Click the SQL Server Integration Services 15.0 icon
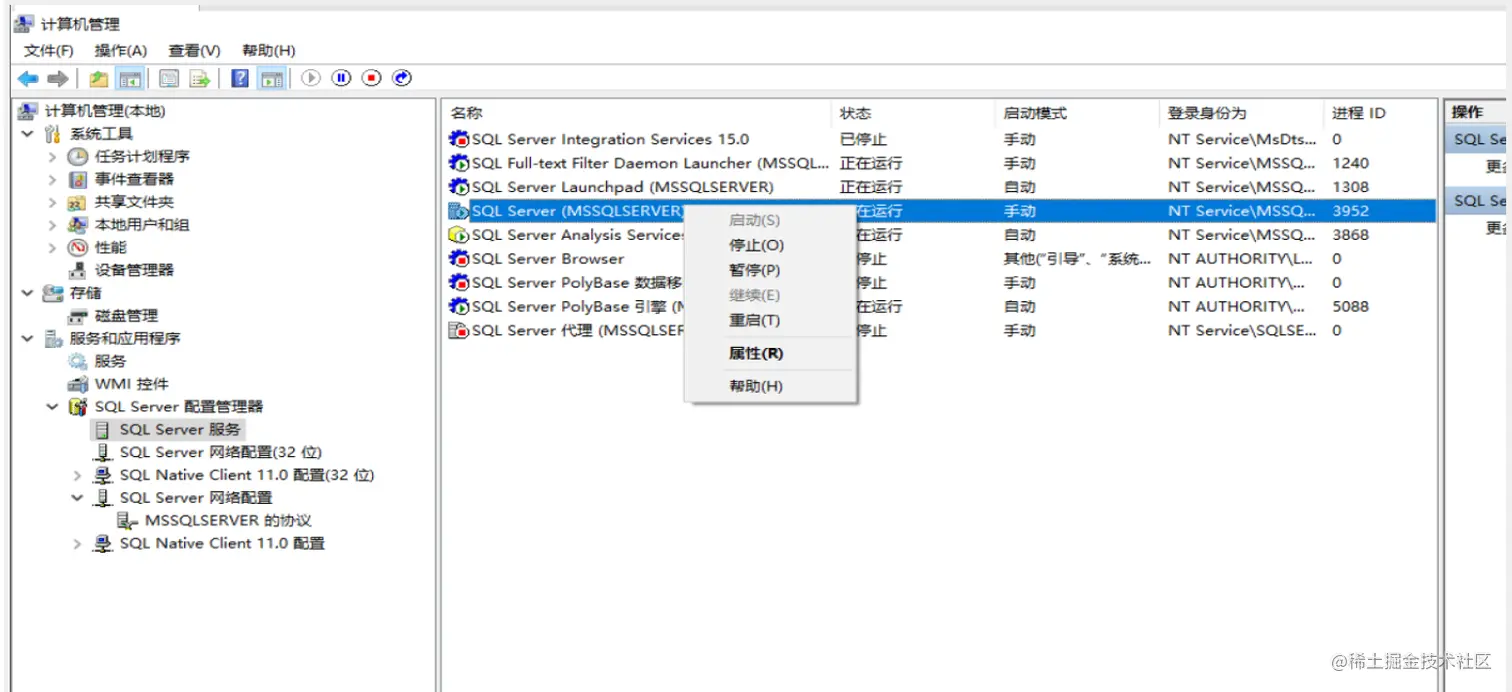 [x=459, y=140]
